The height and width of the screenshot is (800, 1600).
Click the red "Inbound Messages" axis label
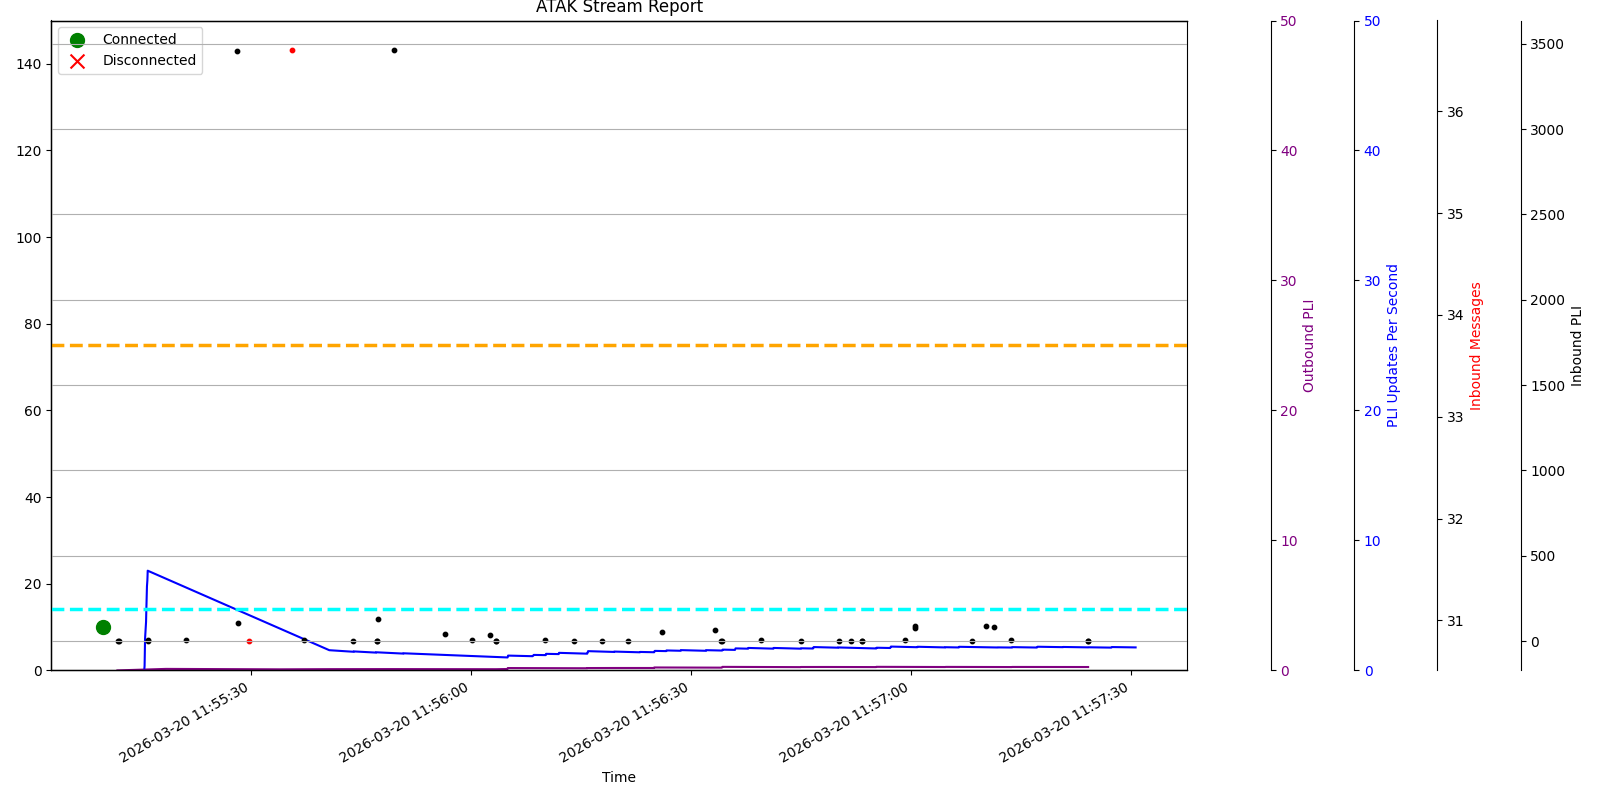1475,346
